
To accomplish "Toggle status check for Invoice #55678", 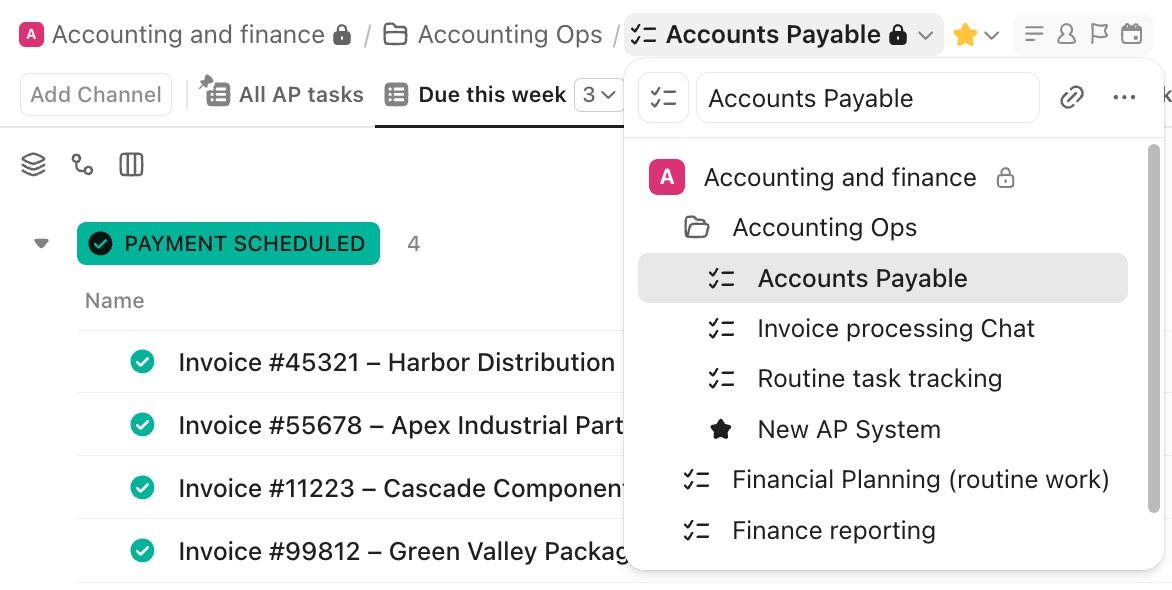I will pos(142,425).
